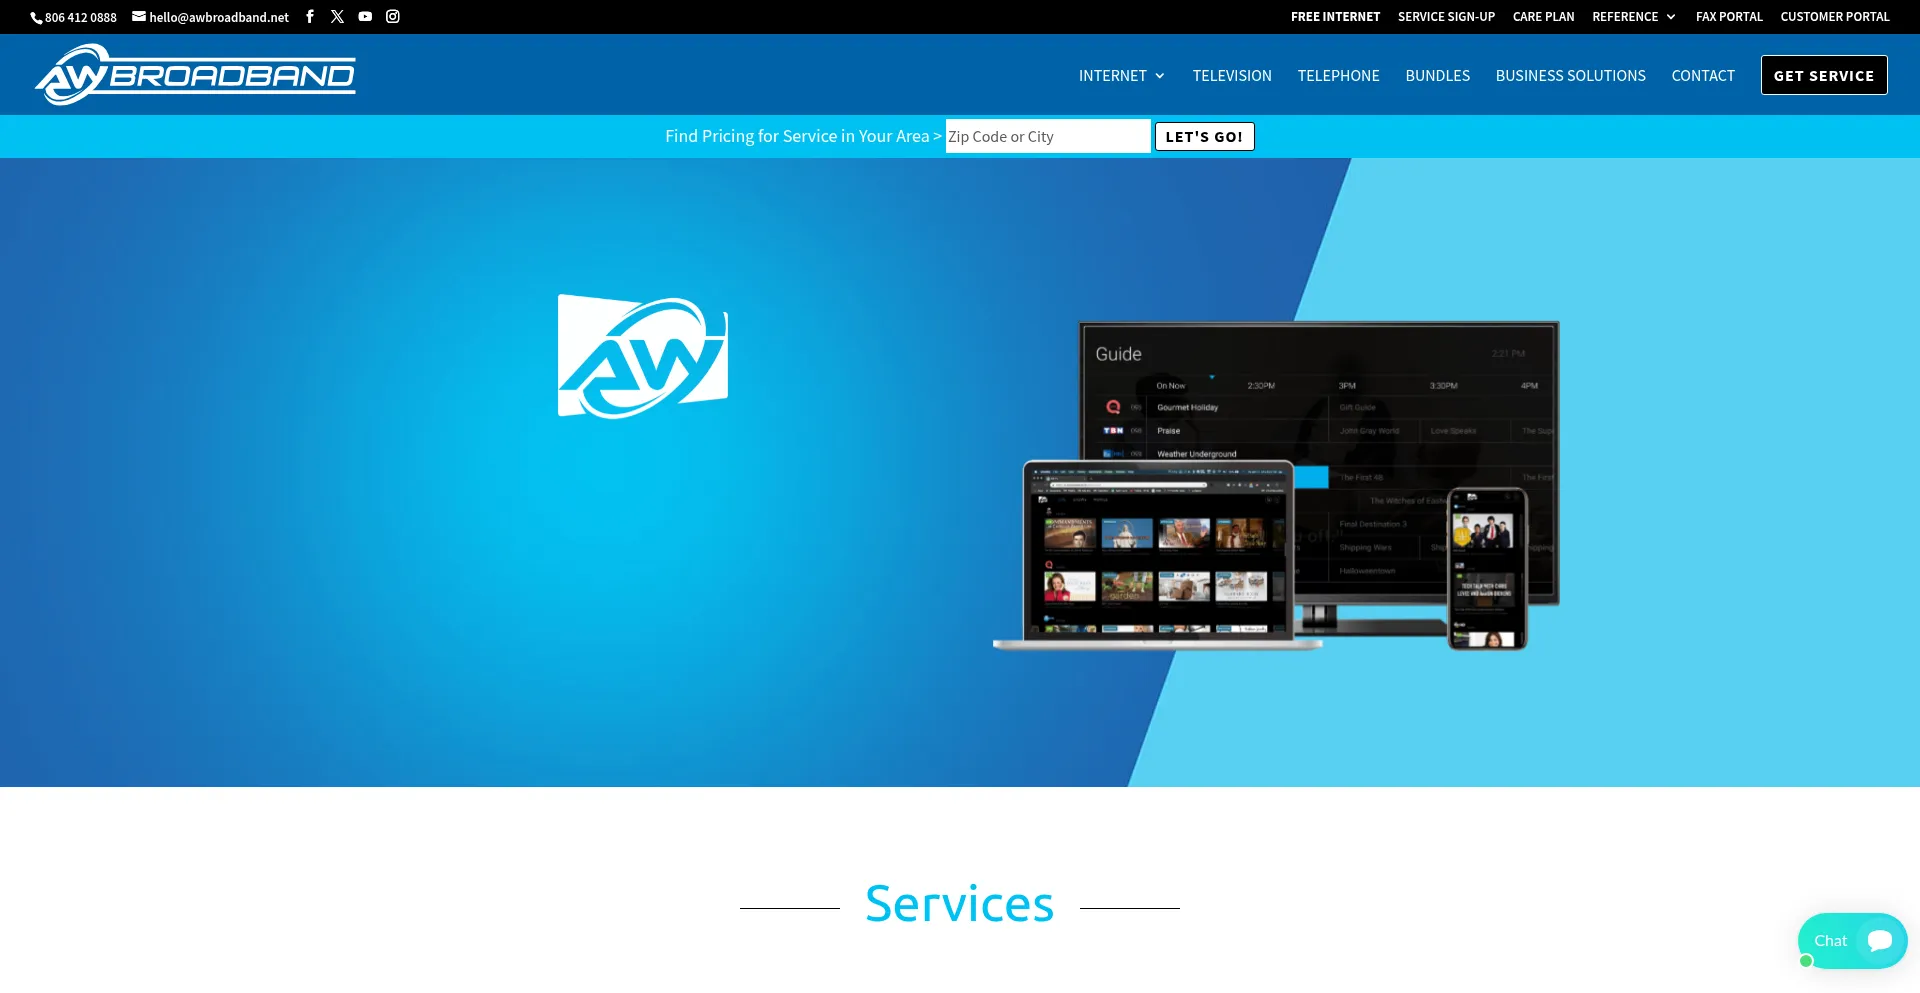Click the TV guide devices image
The width and height of the screenshot is (1920, 993).
tap(1276, 486)
